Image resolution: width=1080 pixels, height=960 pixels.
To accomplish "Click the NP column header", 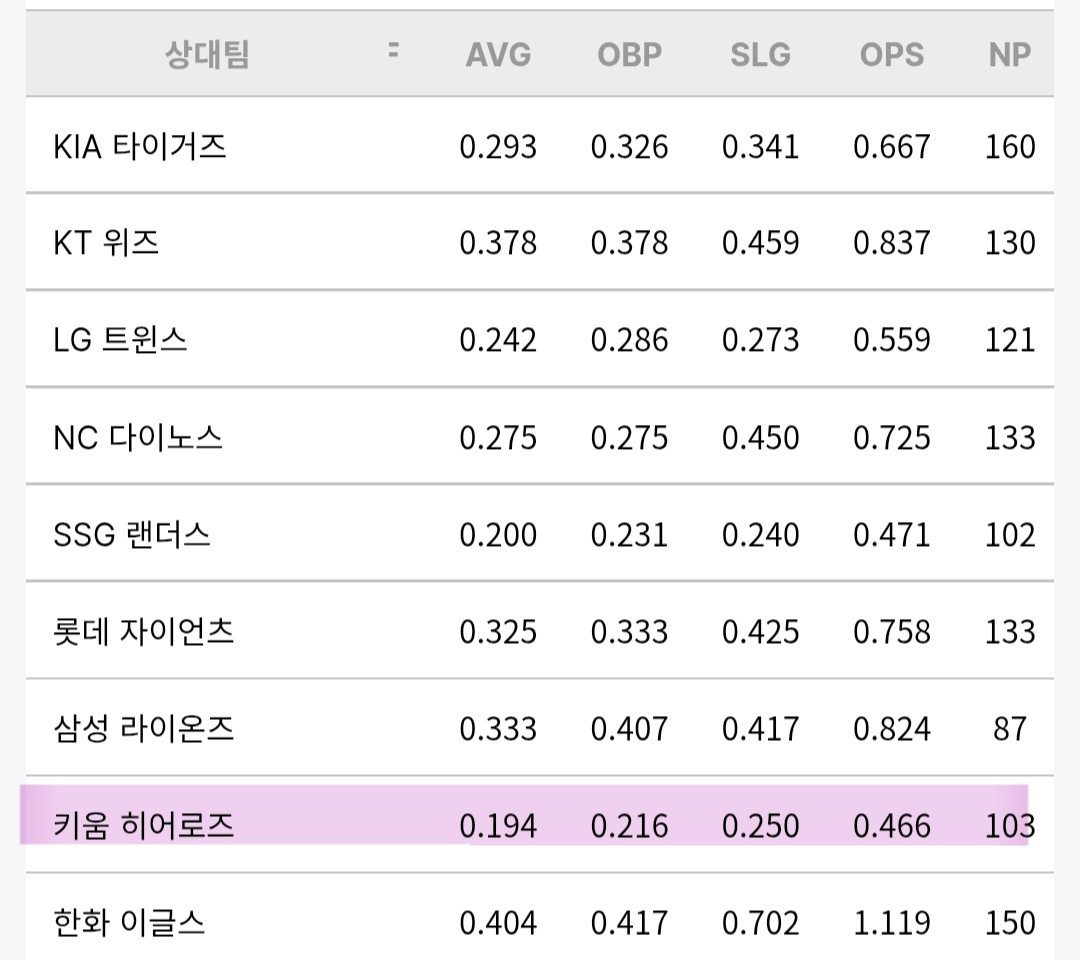I will (x=1009, y=55).
